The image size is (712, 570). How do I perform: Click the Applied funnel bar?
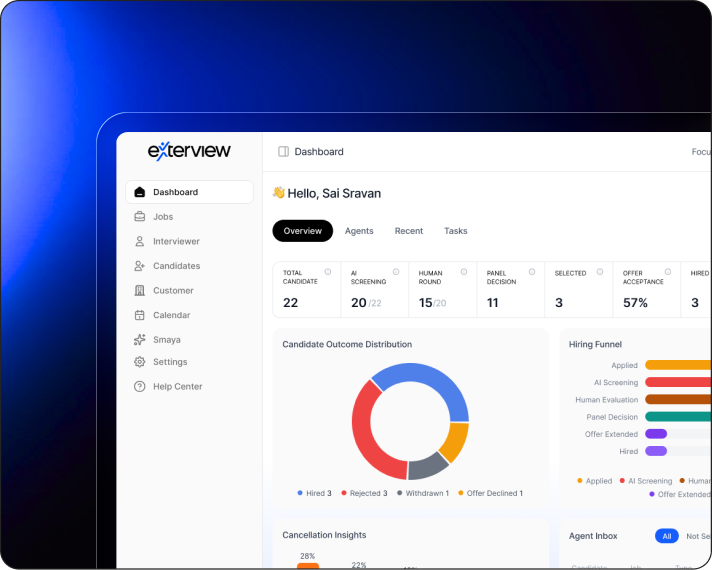coord(678,365)
